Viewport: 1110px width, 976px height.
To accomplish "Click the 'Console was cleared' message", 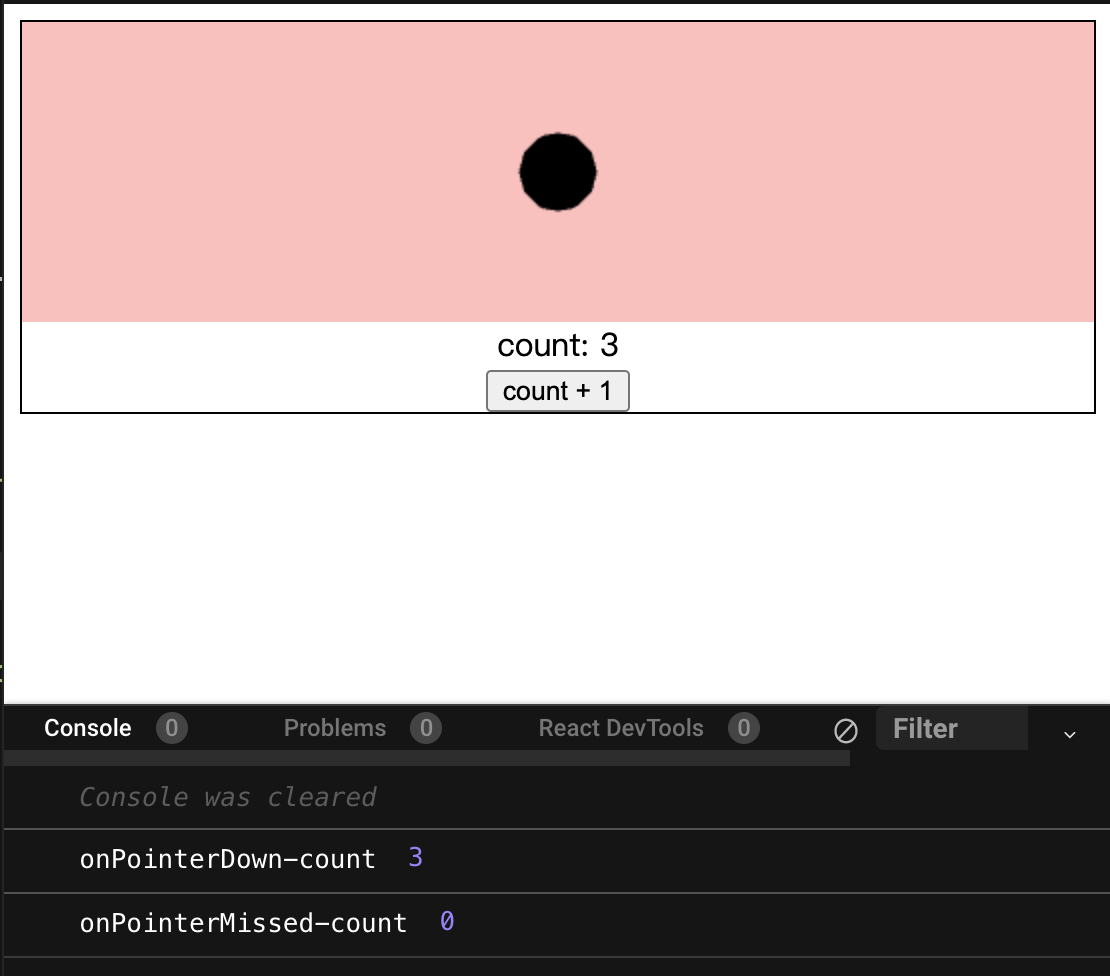I will pyautogui.click(x=228, y=797).
